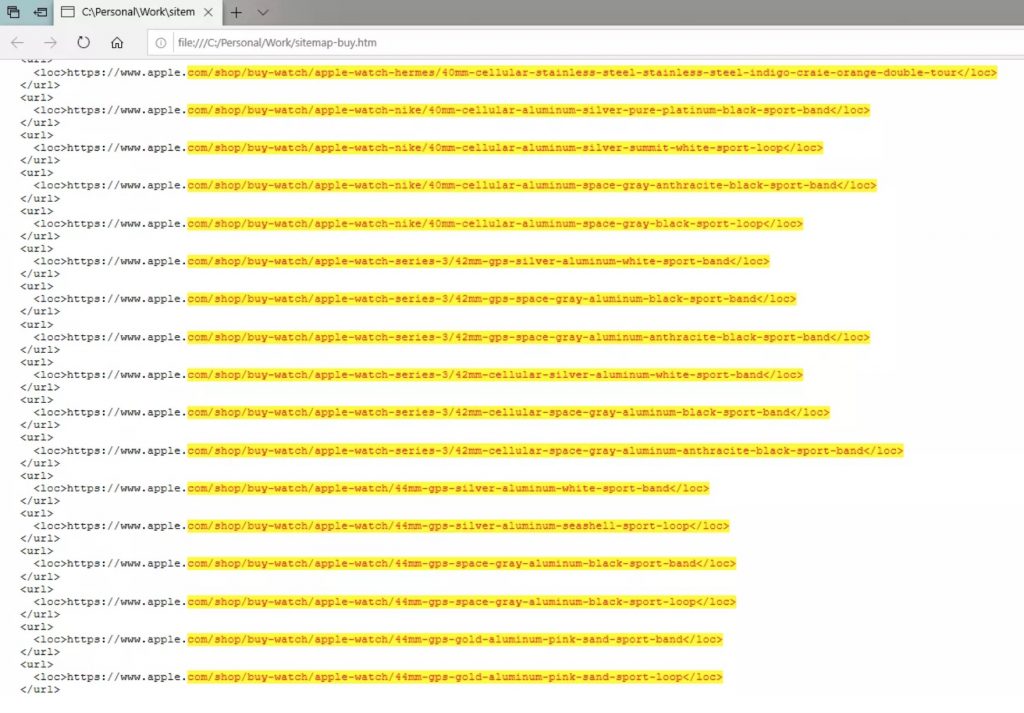Show site information icon in address bar

162,43
